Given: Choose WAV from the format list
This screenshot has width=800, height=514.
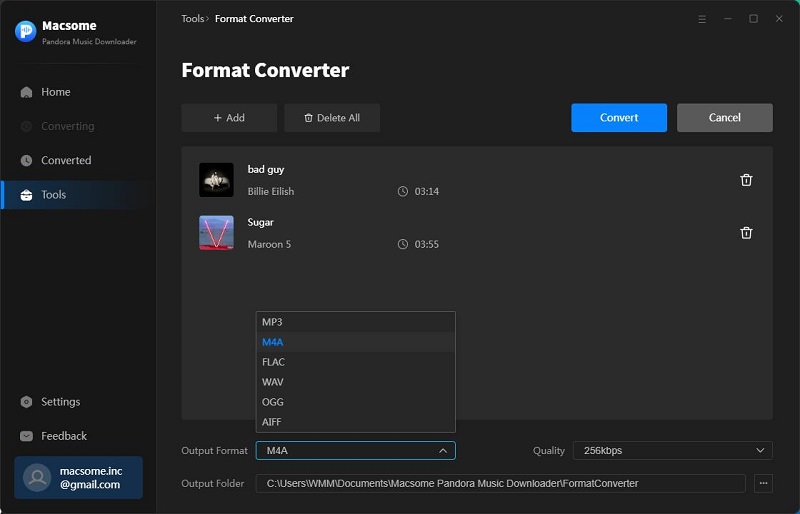Looking at the screenshot, I should (x=356, y=382).
